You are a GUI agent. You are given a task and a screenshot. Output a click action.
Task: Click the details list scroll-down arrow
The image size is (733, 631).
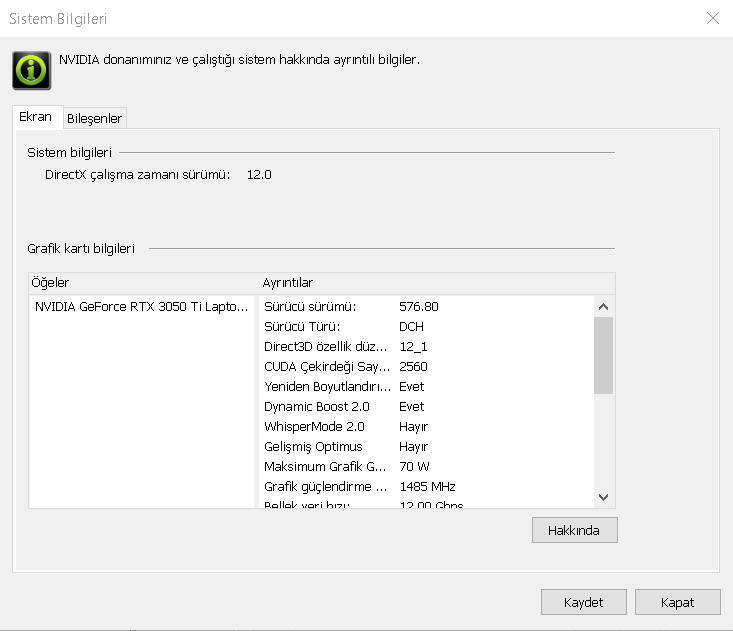[603, 497]
